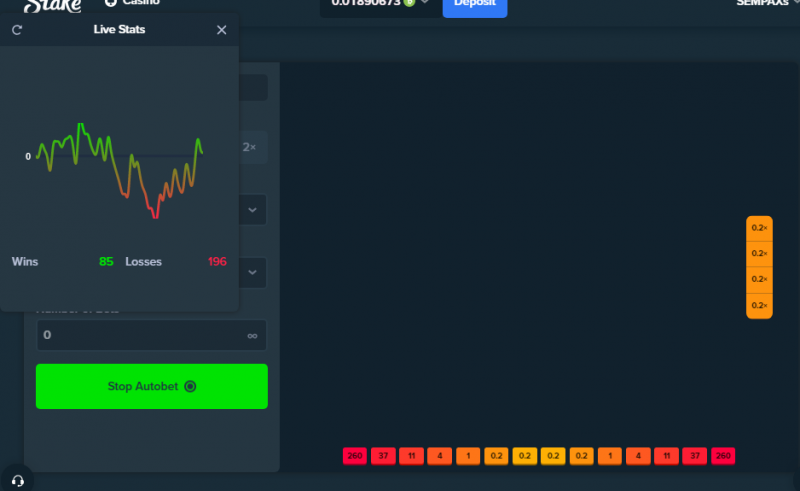Click the rightmost 260 multiplier box

[x=723, y=456]
